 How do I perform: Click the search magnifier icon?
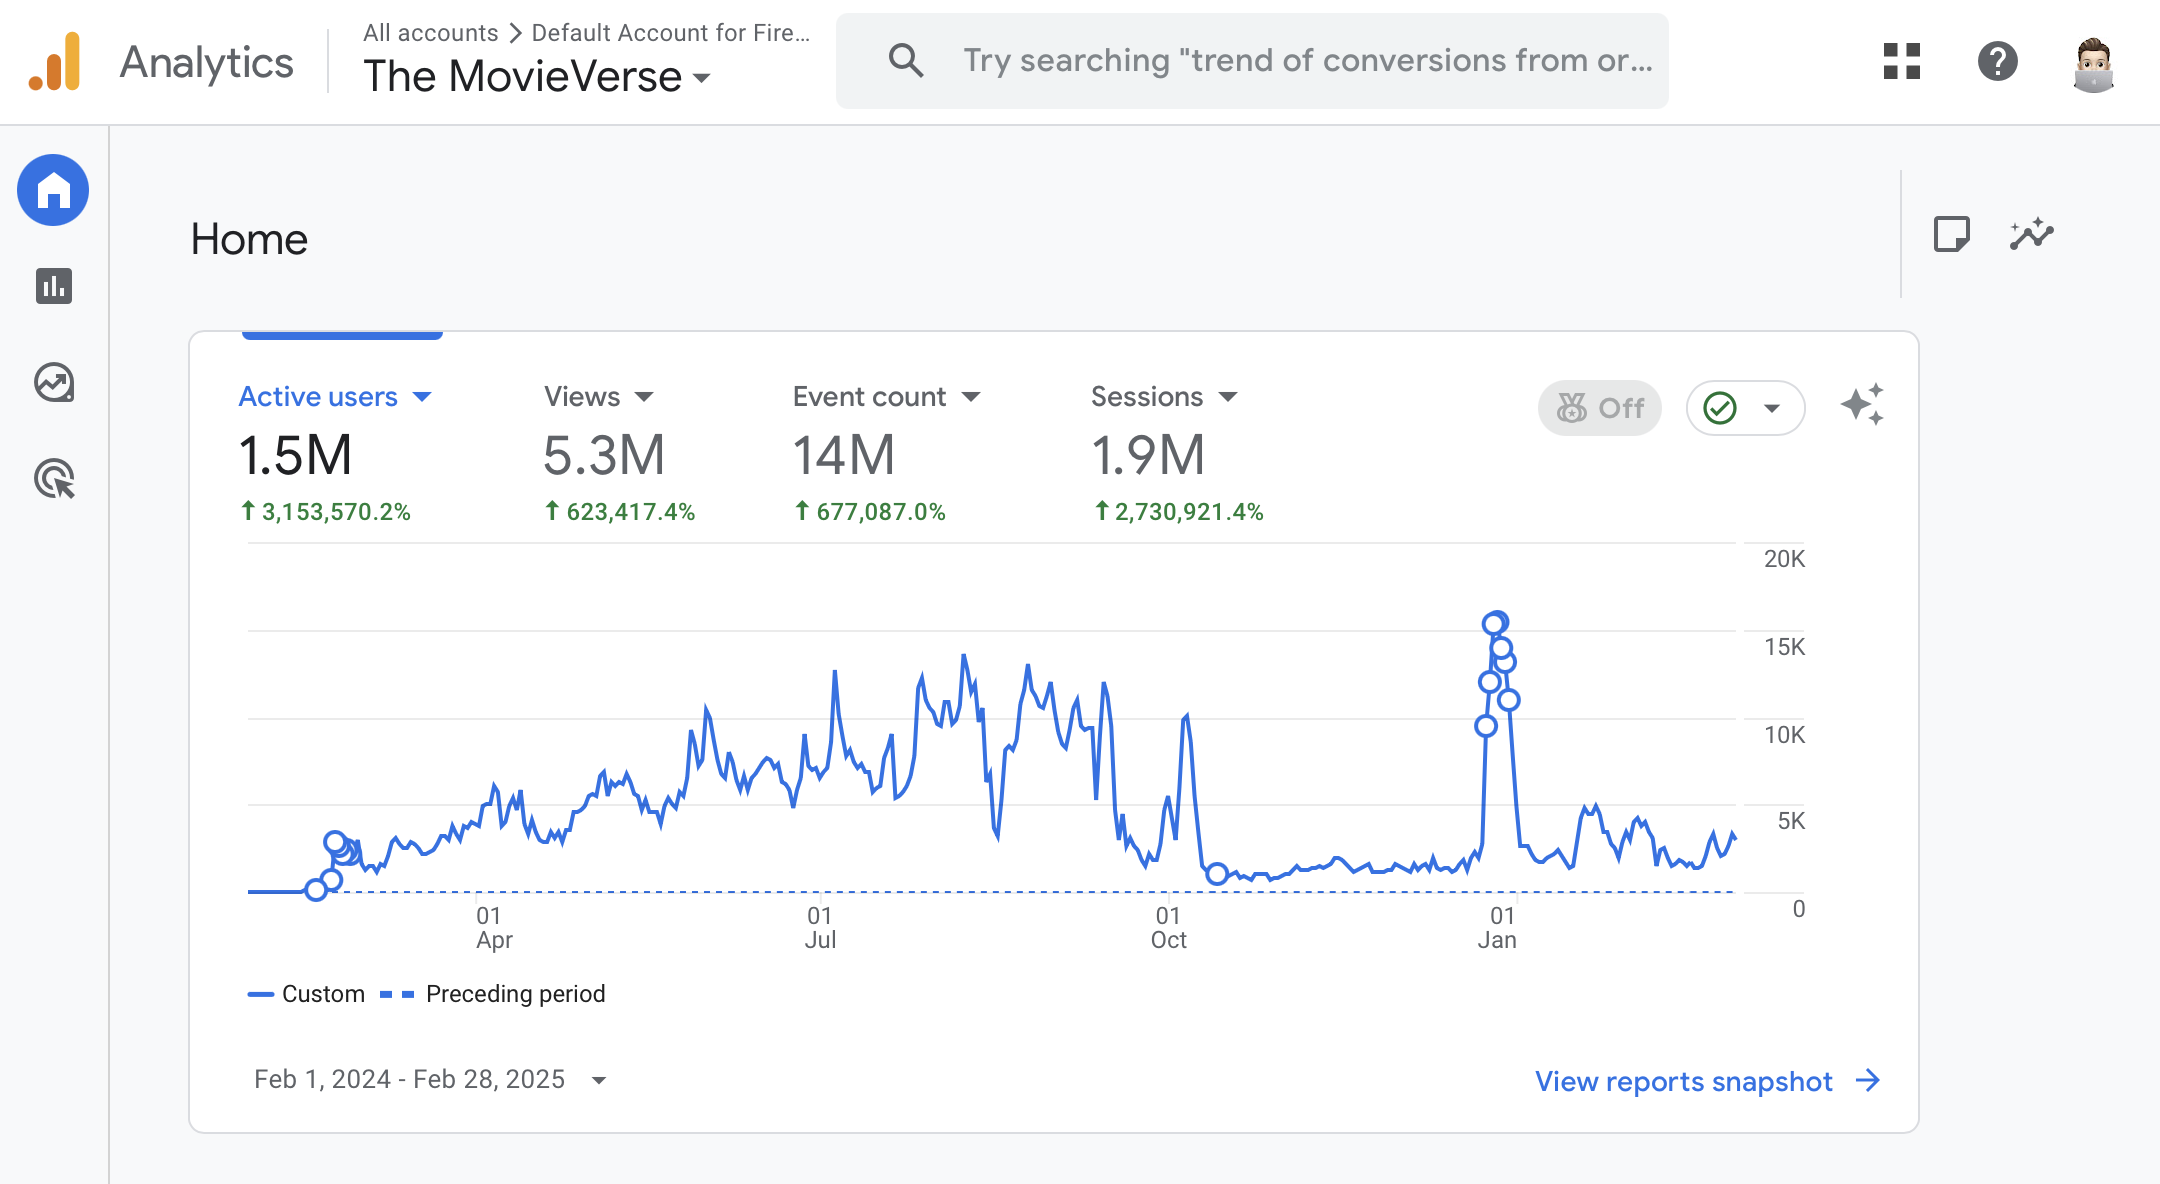(905, 61)
